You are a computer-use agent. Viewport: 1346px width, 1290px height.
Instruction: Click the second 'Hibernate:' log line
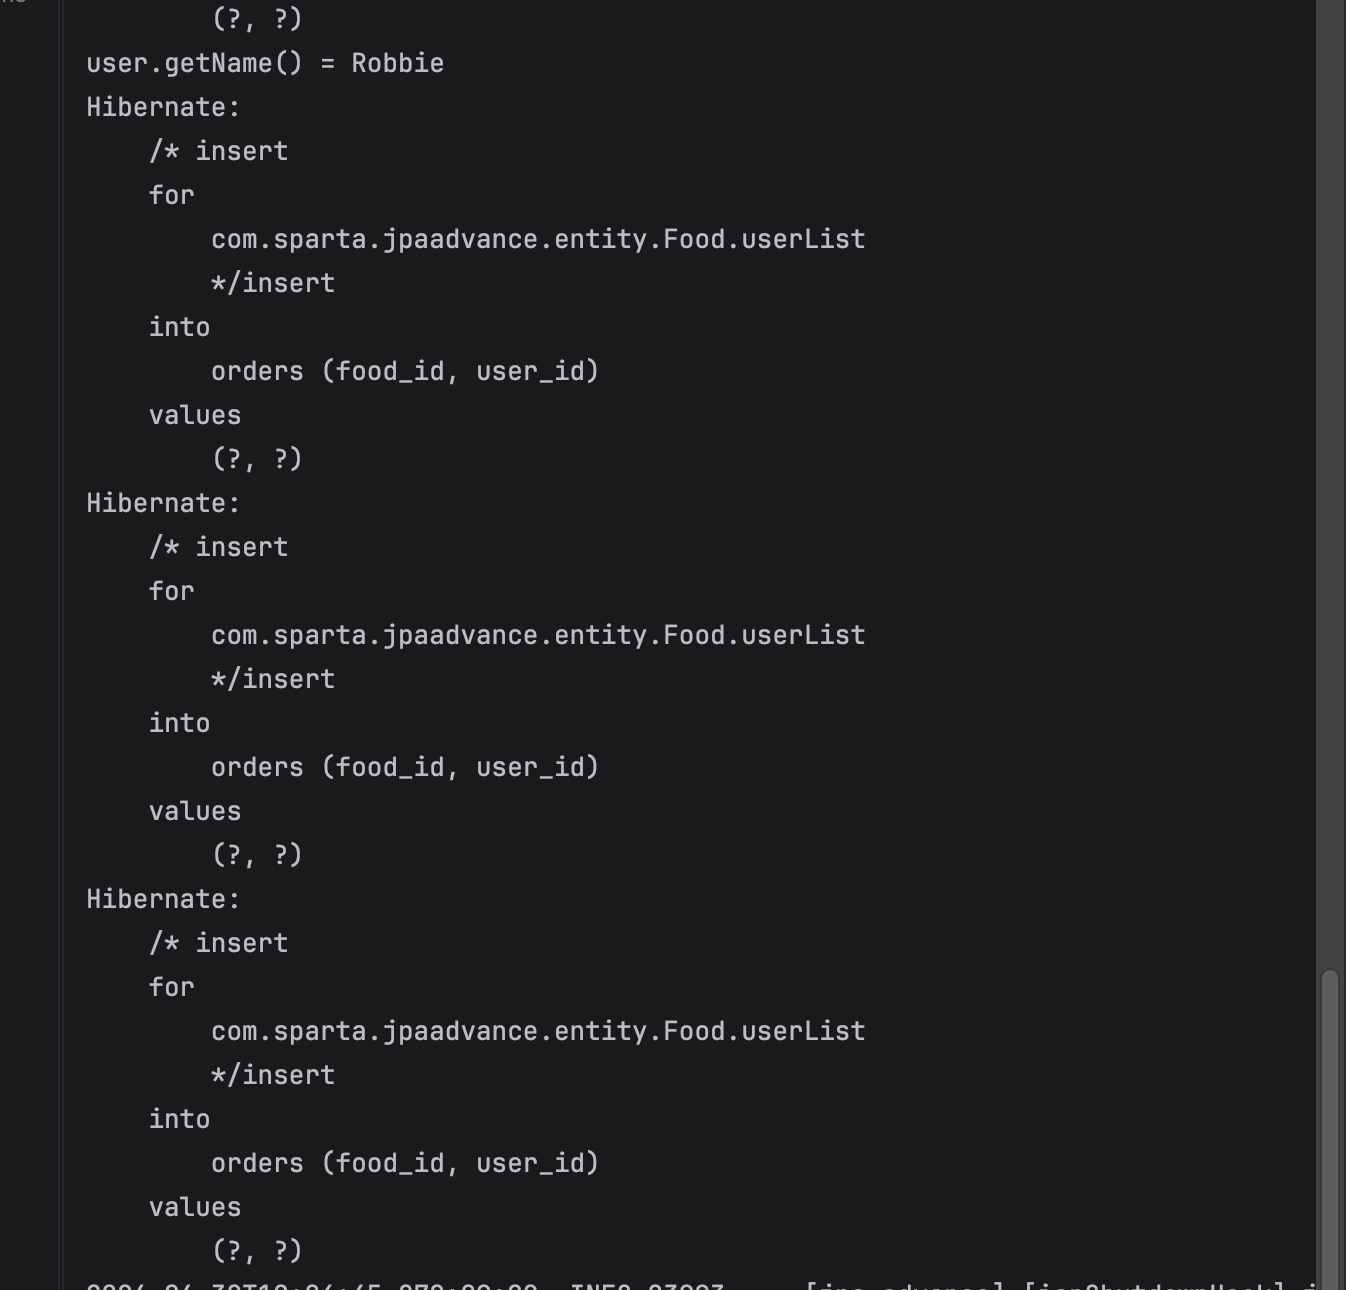click(x=164, y=503)
